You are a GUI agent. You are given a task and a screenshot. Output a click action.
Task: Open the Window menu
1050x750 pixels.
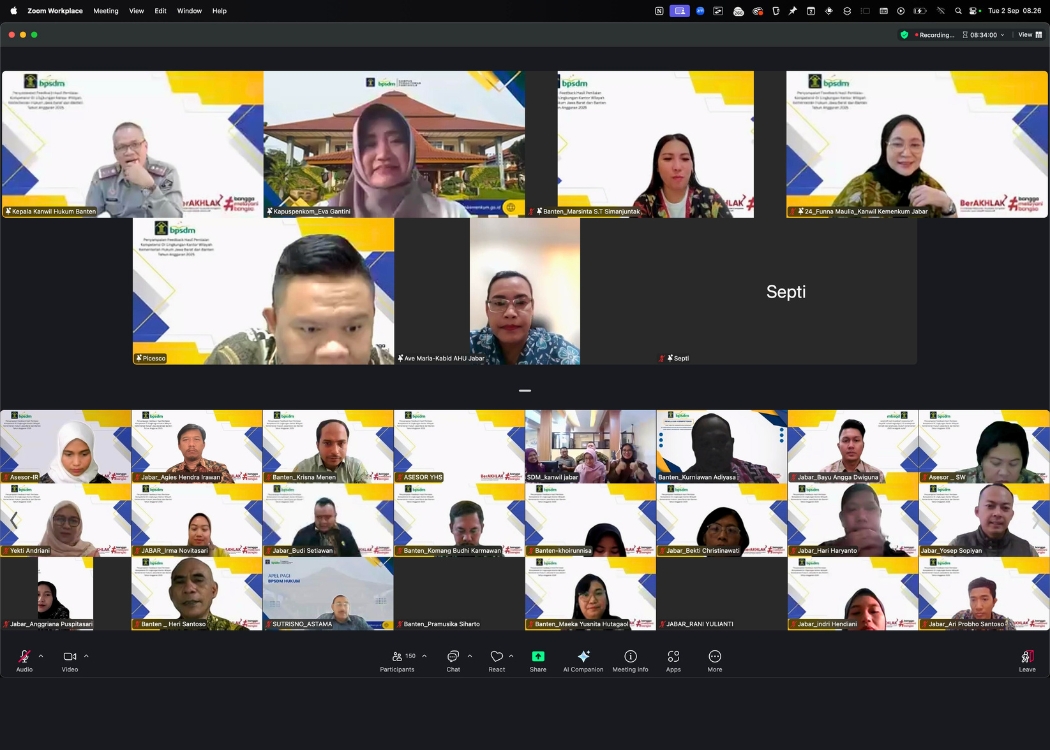point(190,11)
